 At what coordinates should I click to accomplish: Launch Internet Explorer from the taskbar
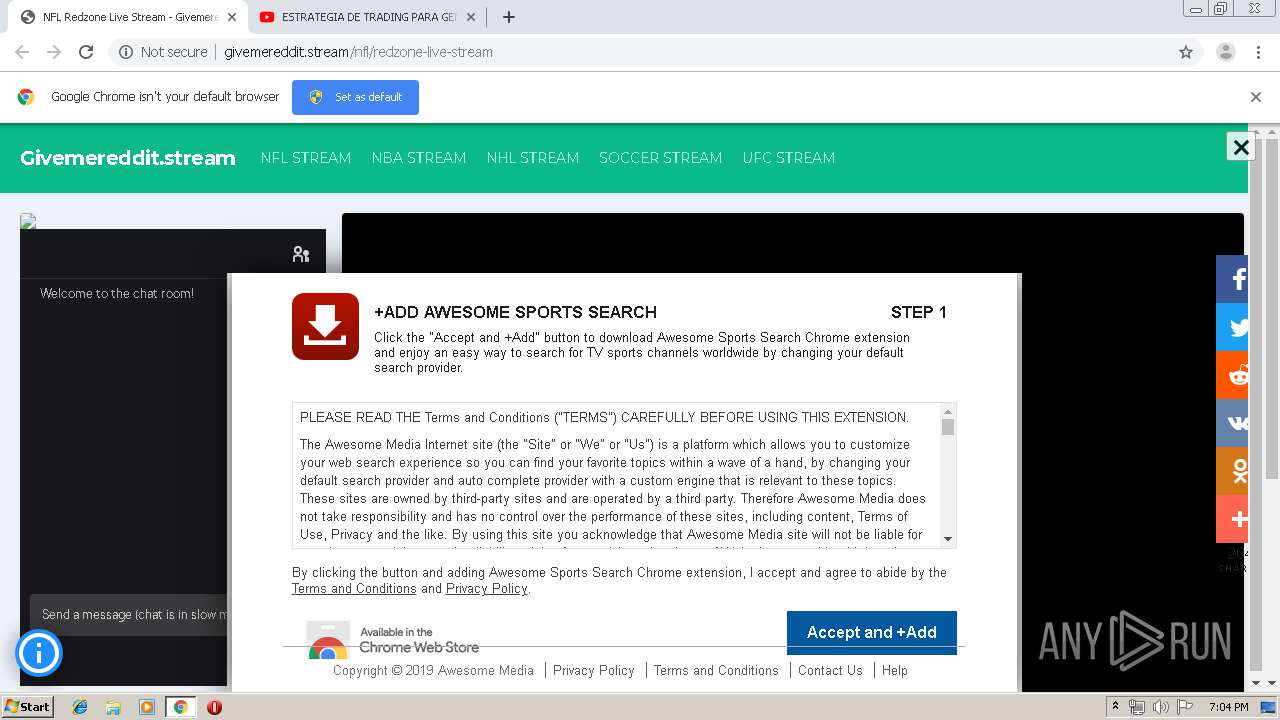coord(80,707)
